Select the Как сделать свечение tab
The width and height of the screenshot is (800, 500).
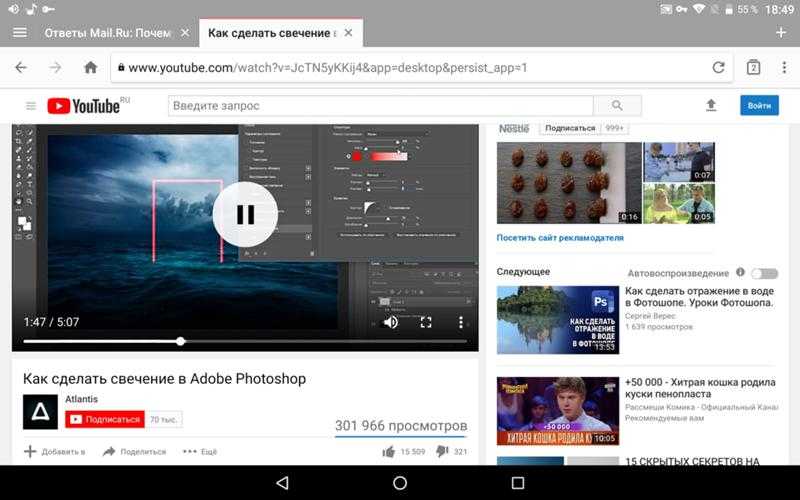coord(272,33)
